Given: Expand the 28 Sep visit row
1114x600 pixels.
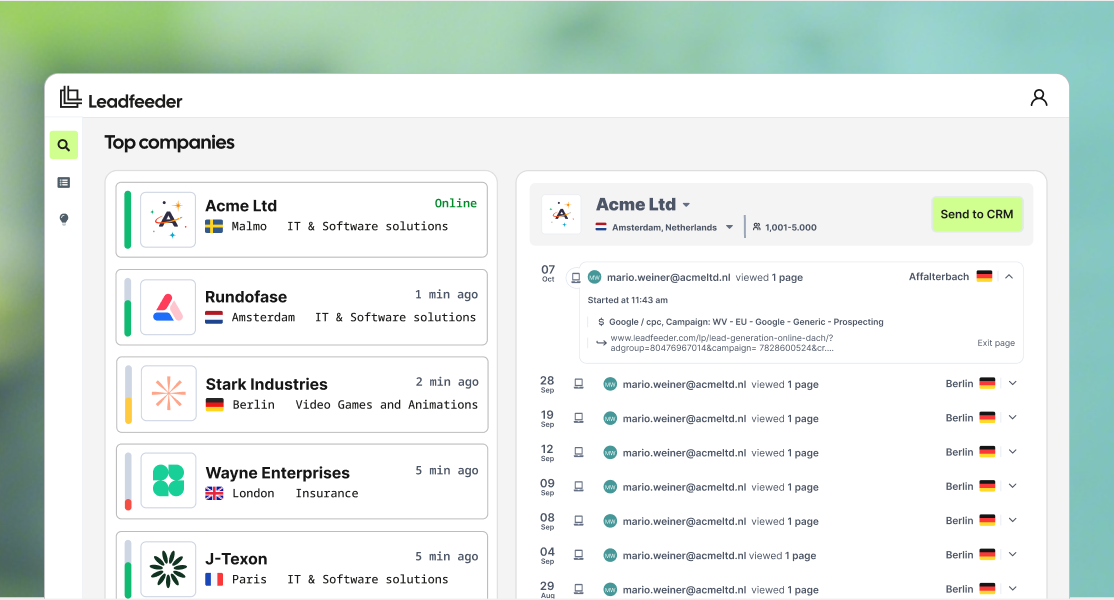Looking at the screenshot, I should point(1012,383).
